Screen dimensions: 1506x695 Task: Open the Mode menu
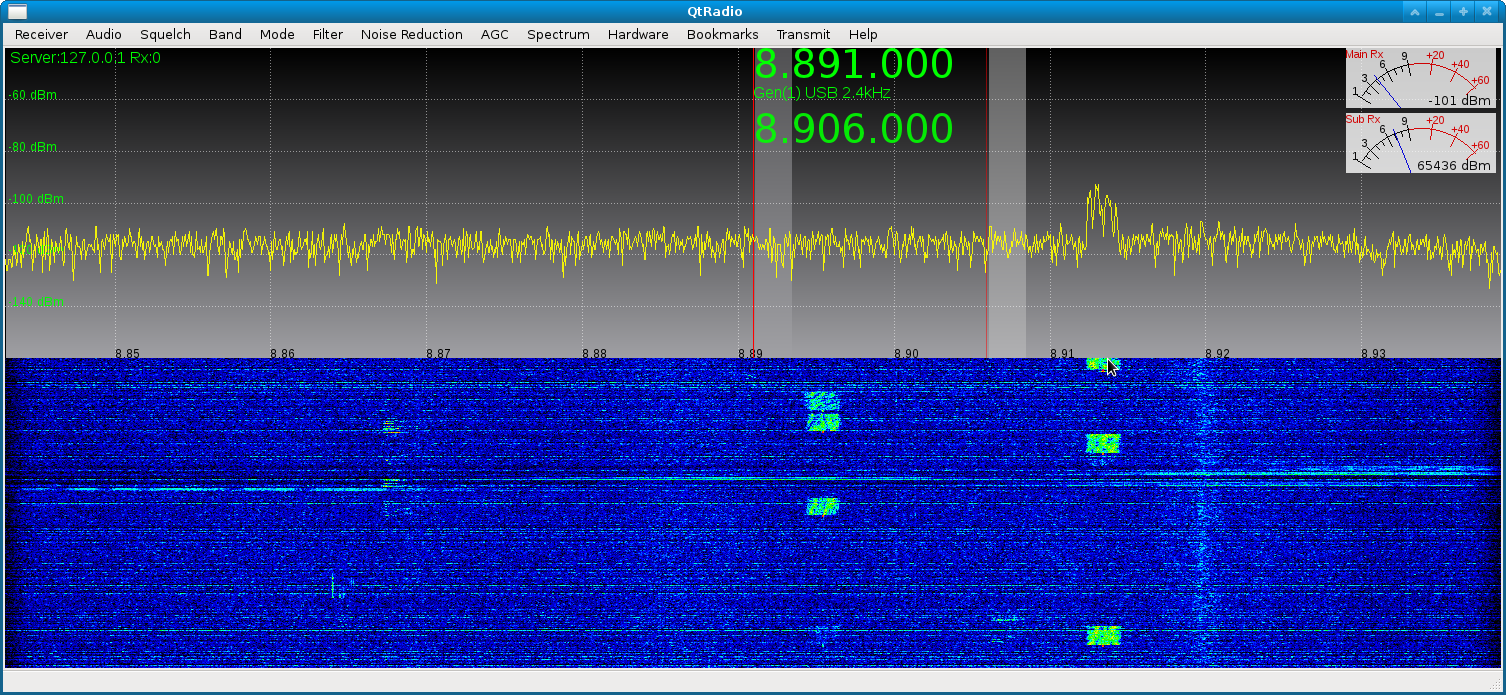(276, 34)
